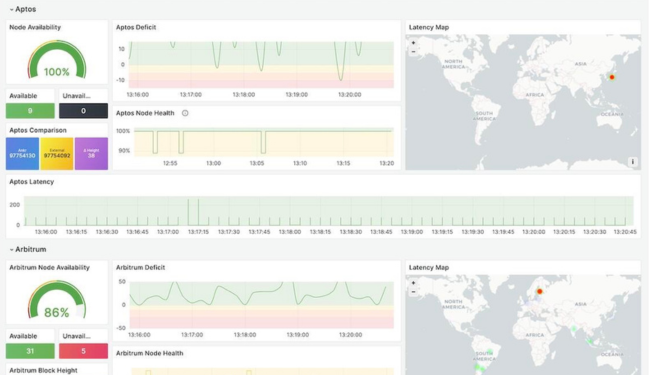Open Aptos Deficit panel title menu

tap(136, 27)
